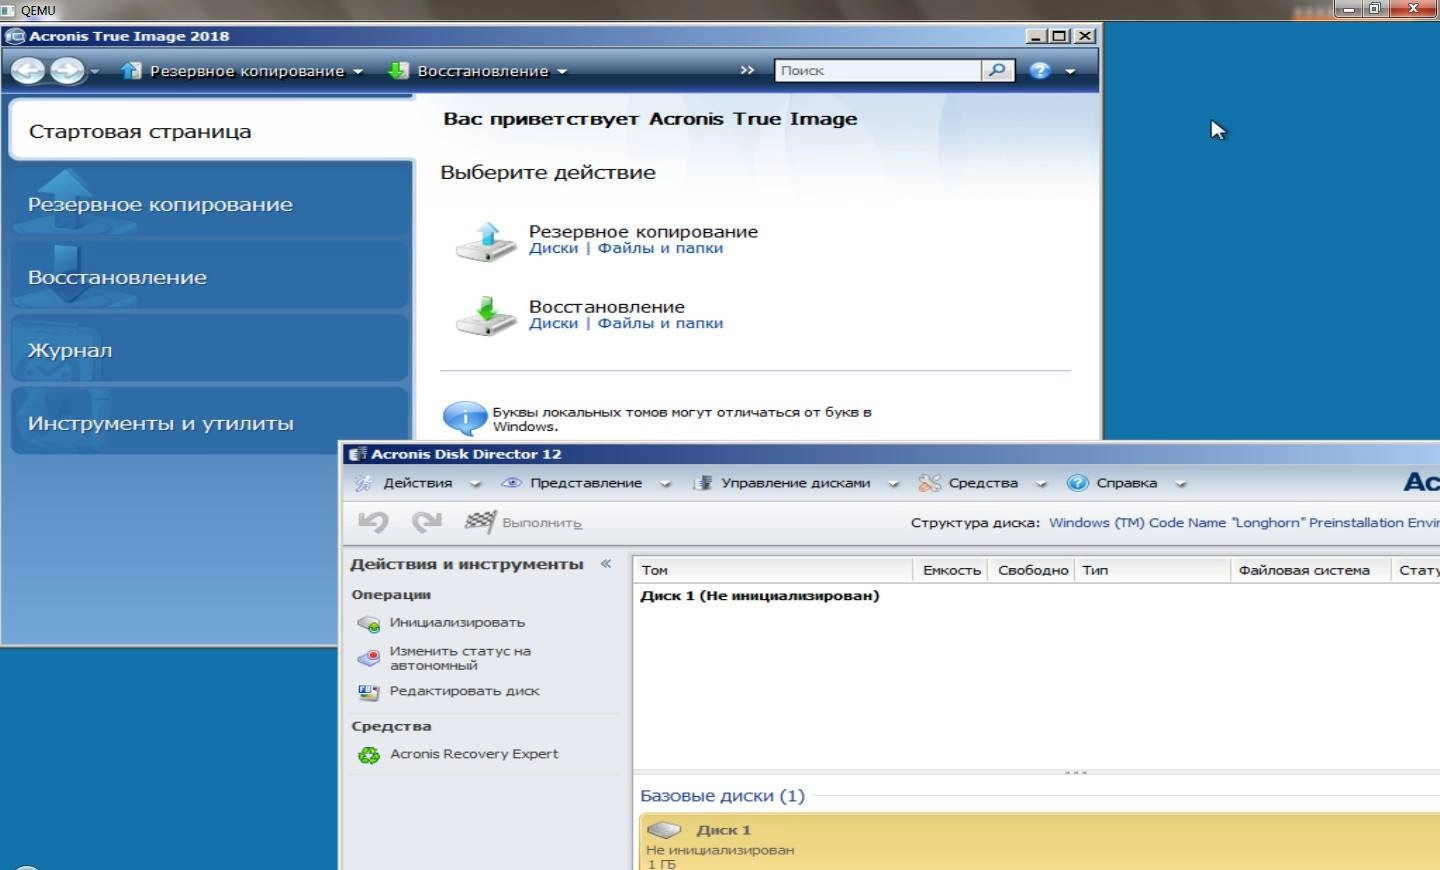Open Журнал sidebar tab
The image size is (1440, 870).
(210, 350)
